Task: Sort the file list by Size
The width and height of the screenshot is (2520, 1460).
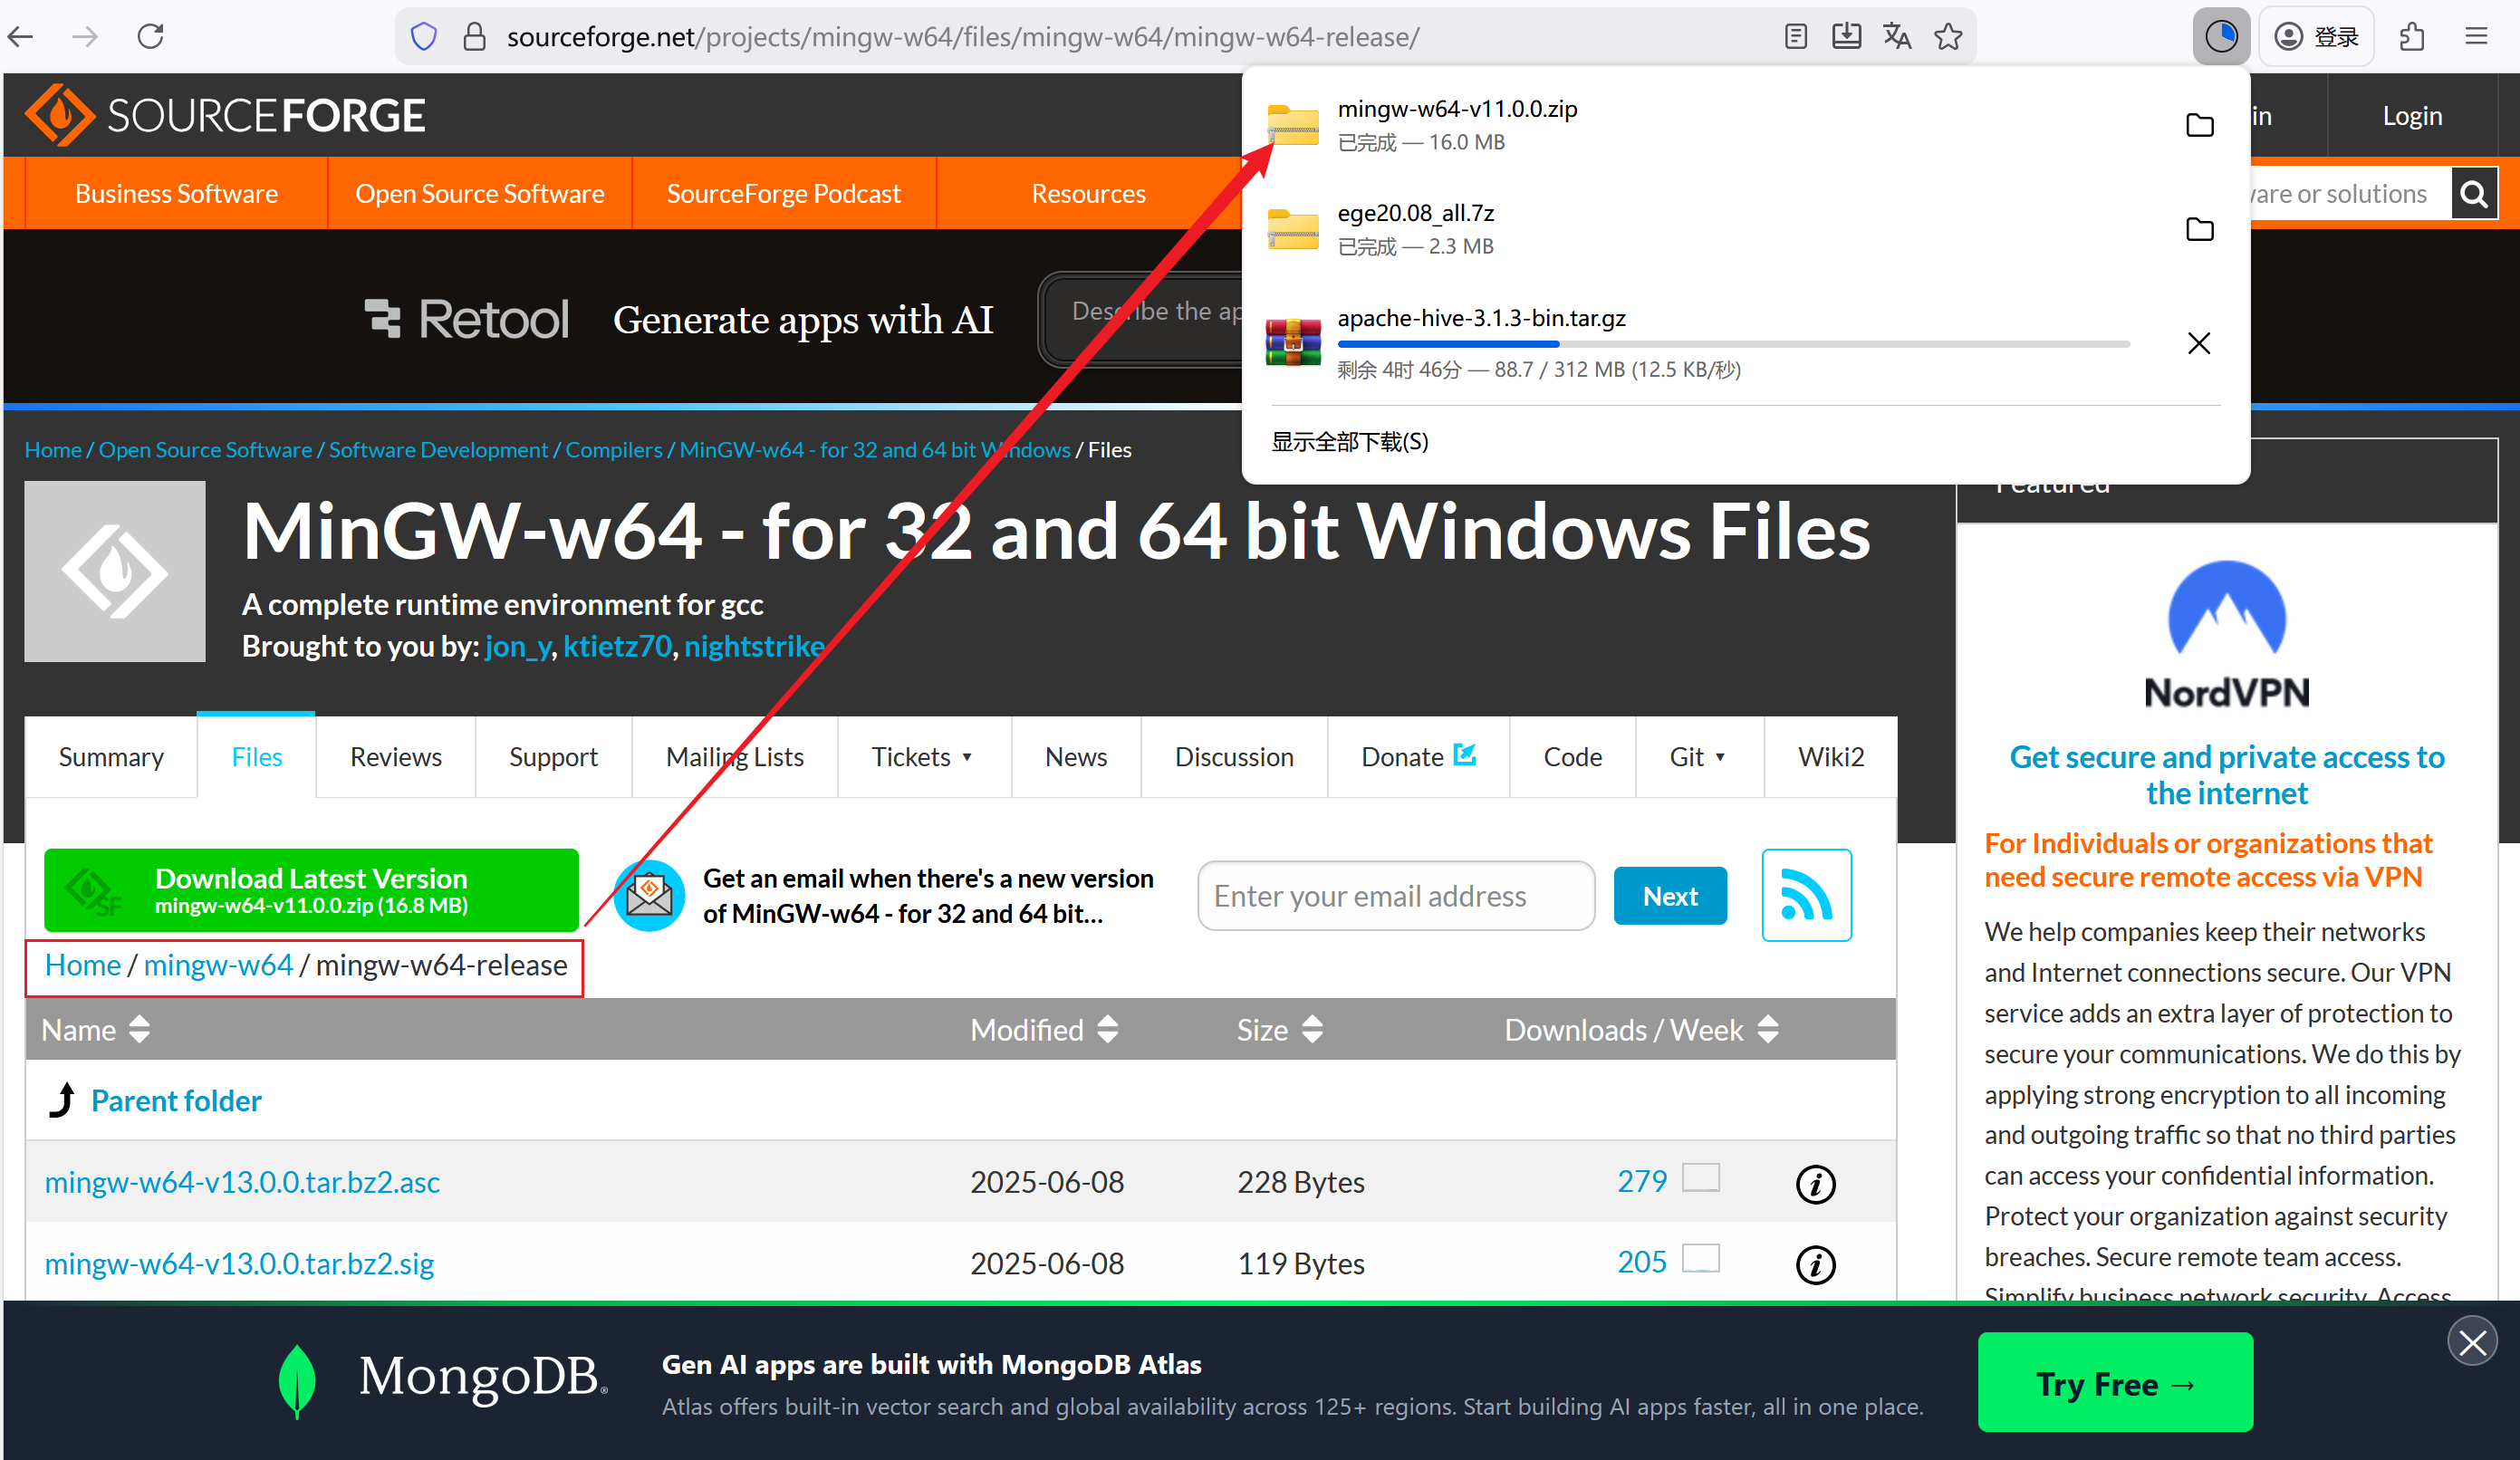Action: [1279, 1029]
